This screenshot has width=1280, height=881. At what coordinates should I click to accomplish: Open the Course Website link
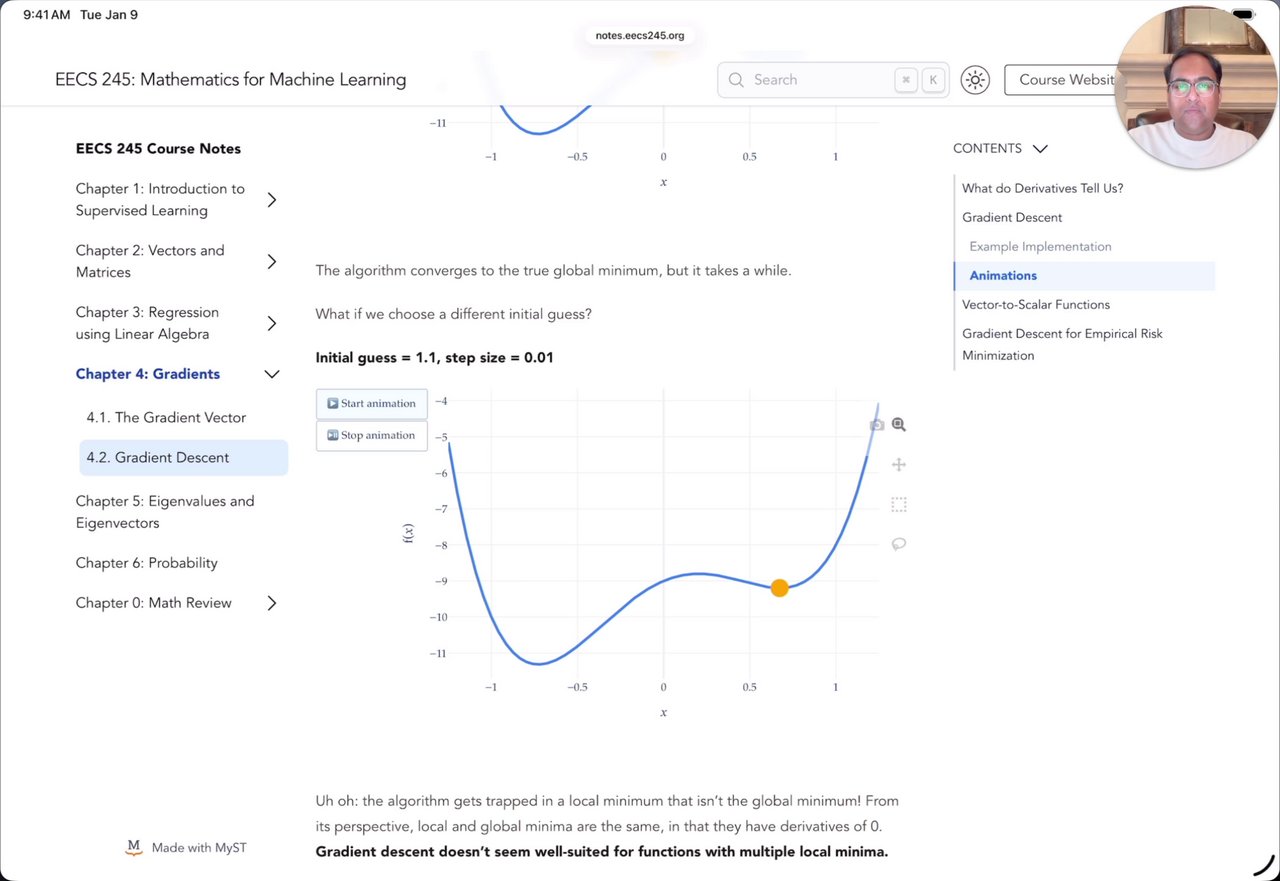tap(1066, 80)
